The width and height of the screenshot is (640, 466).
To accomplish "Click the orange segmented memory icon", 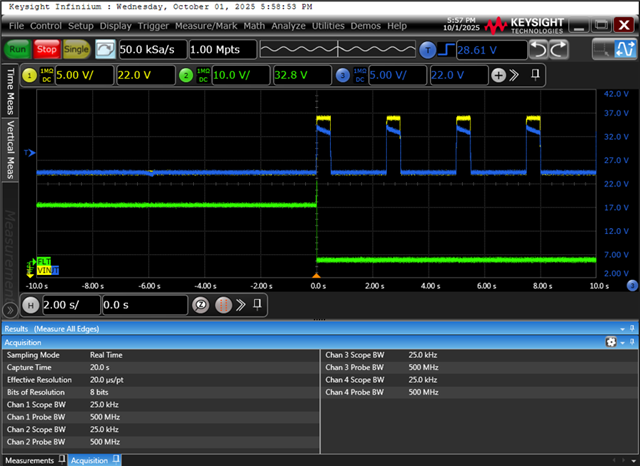I will click(223, 305).
